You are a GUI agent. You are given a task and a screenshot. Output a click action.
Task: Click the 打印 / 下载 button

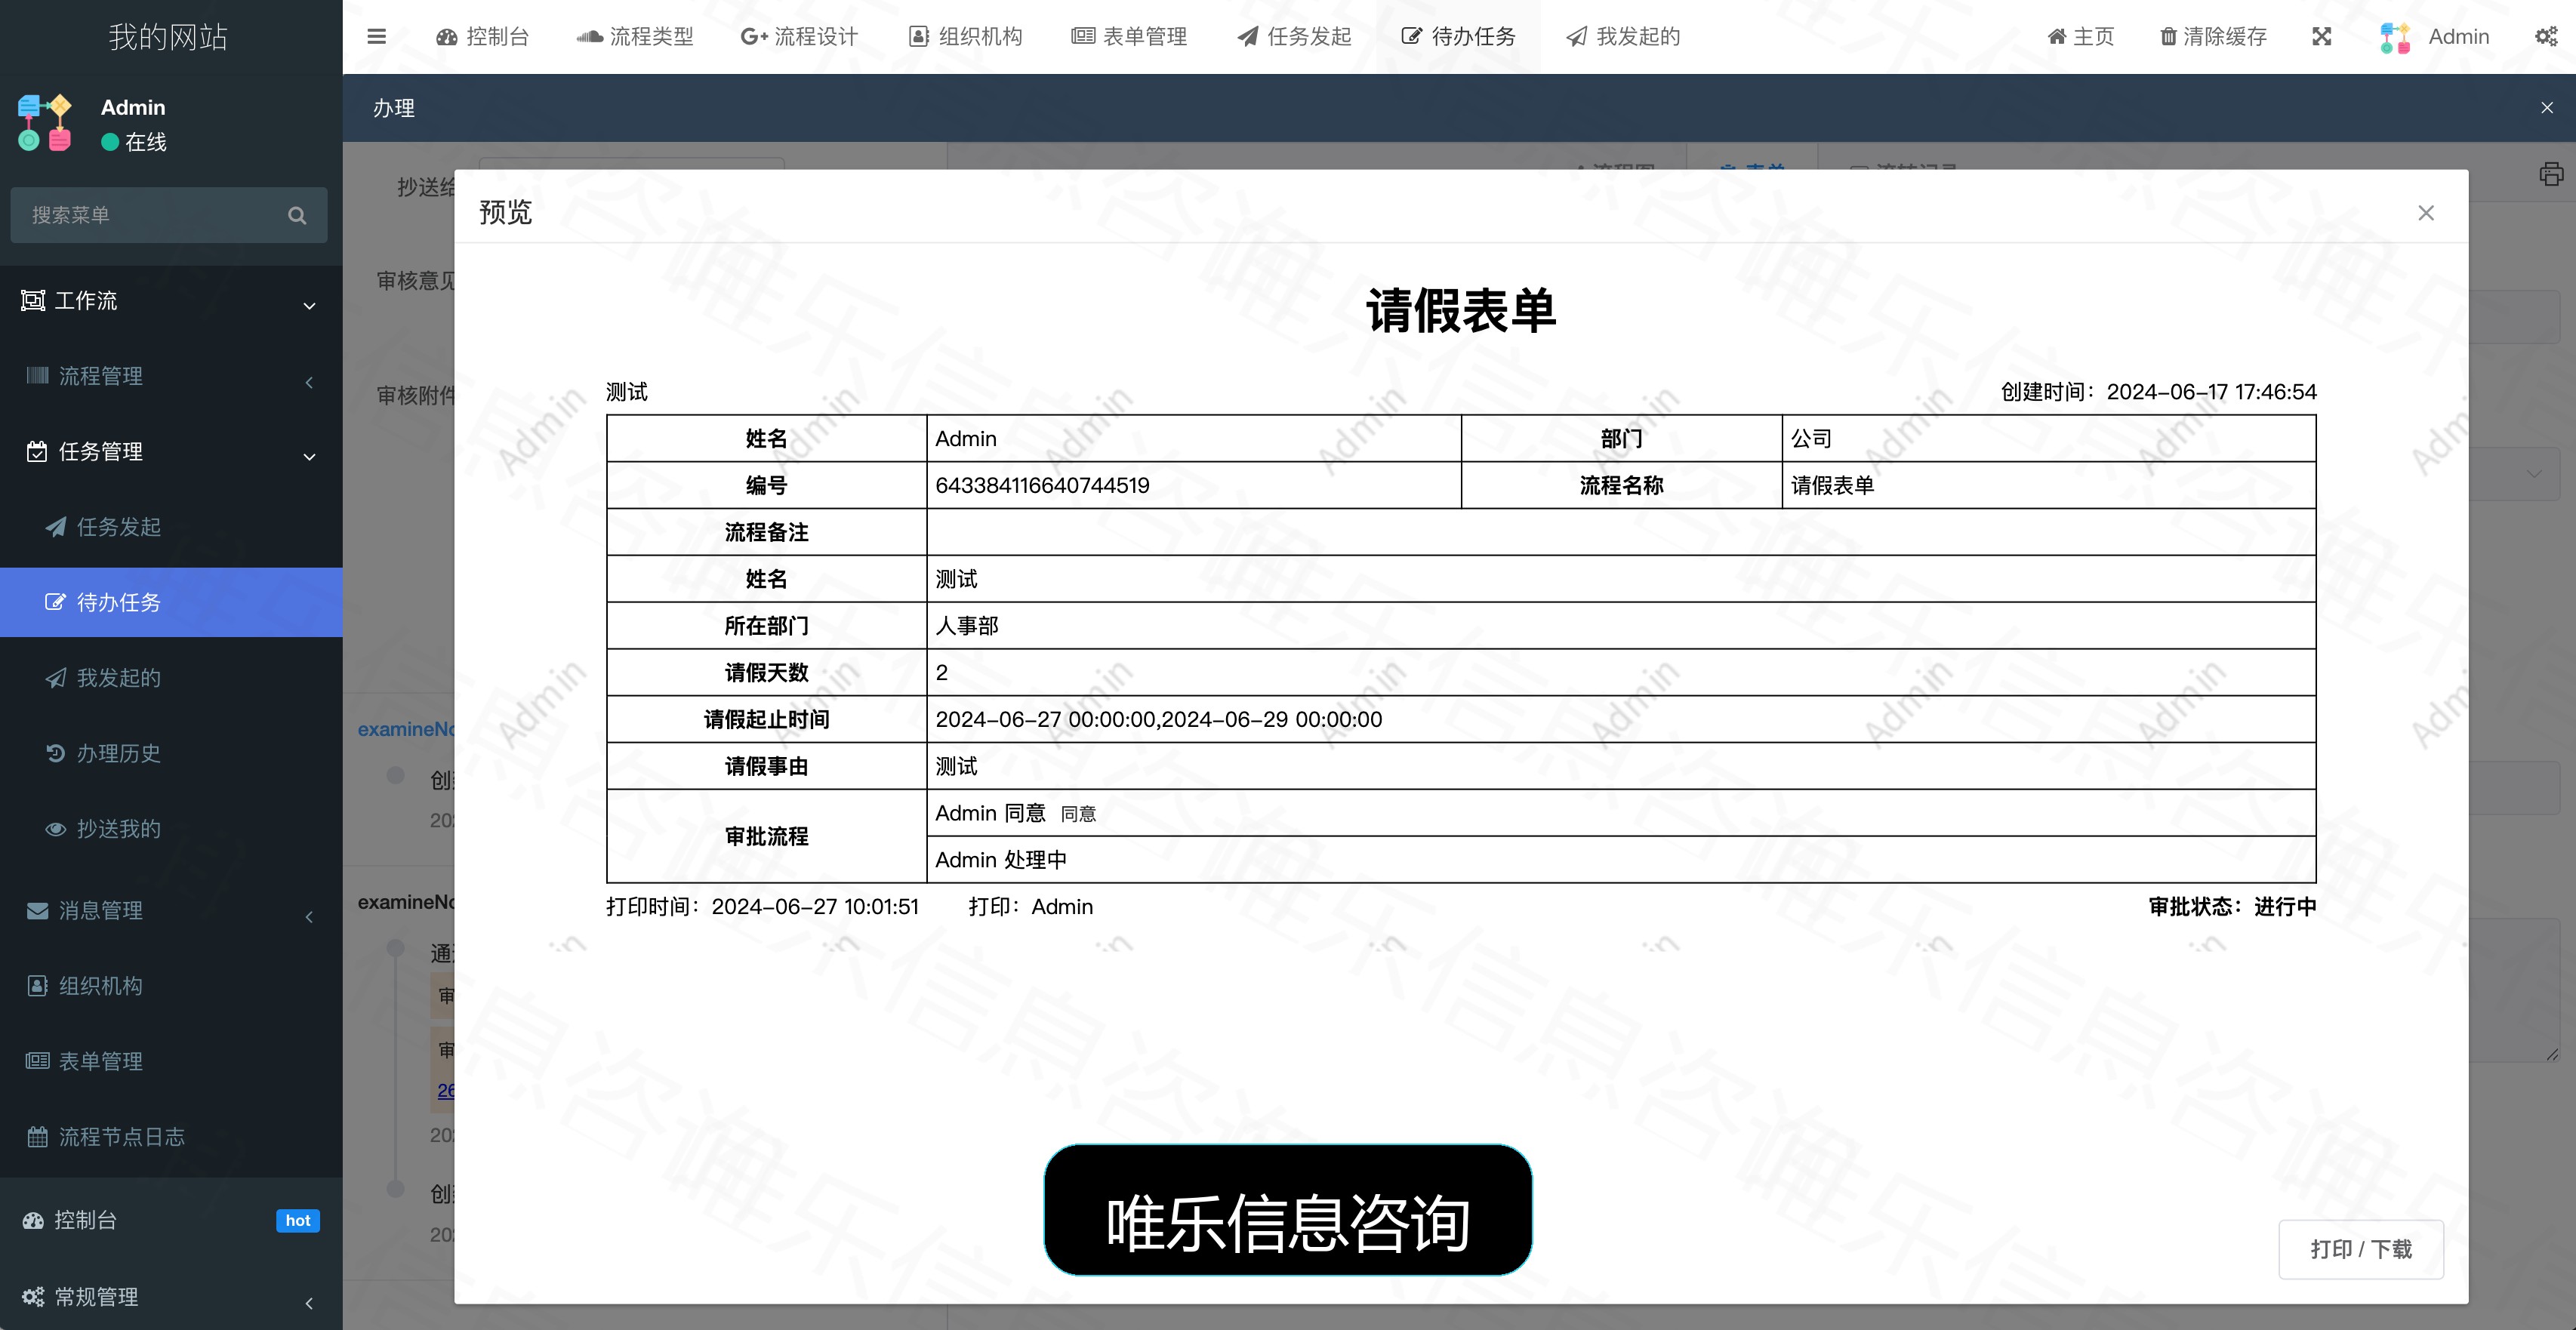pos(2361,1249)
